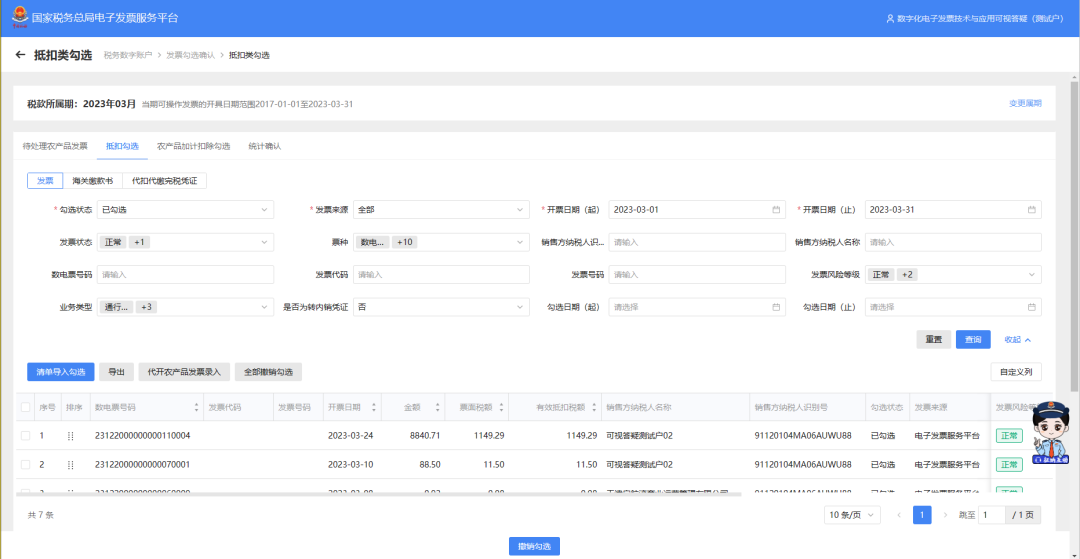Screen dimensions: 1080x559
Task: Click the 撤销勾选 bottom button
Action: [x=534, y=547]
